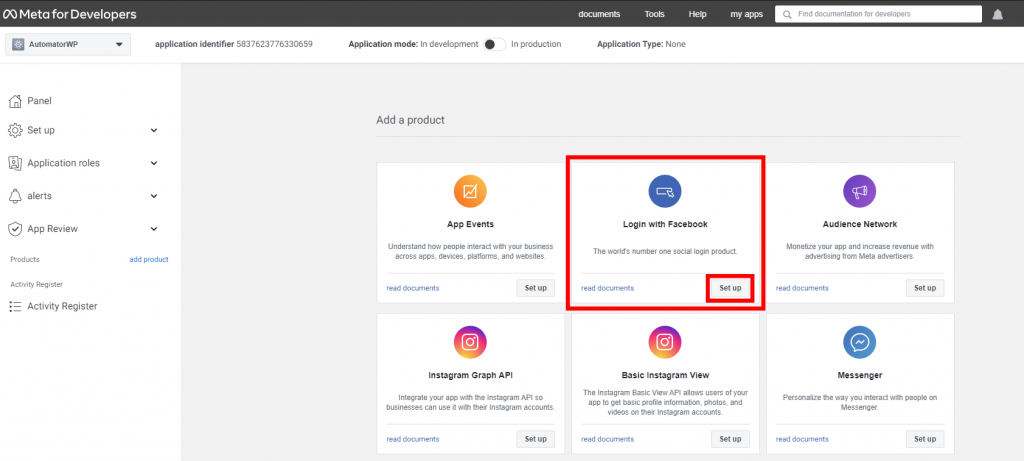The image size is (1024, 461).
Task: Click the Instagram Graph API icon
Action: coord(470,342)
